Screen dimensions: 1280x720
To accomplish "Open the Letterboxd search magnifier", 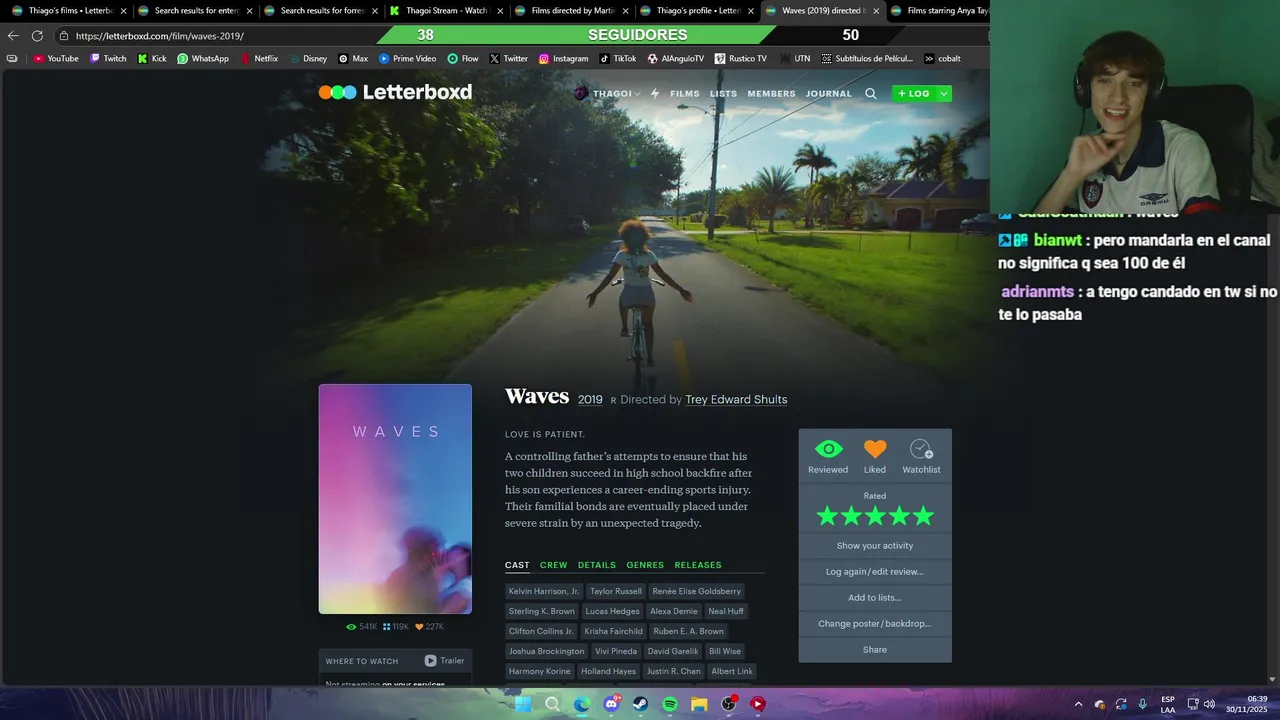I will 870,93.
